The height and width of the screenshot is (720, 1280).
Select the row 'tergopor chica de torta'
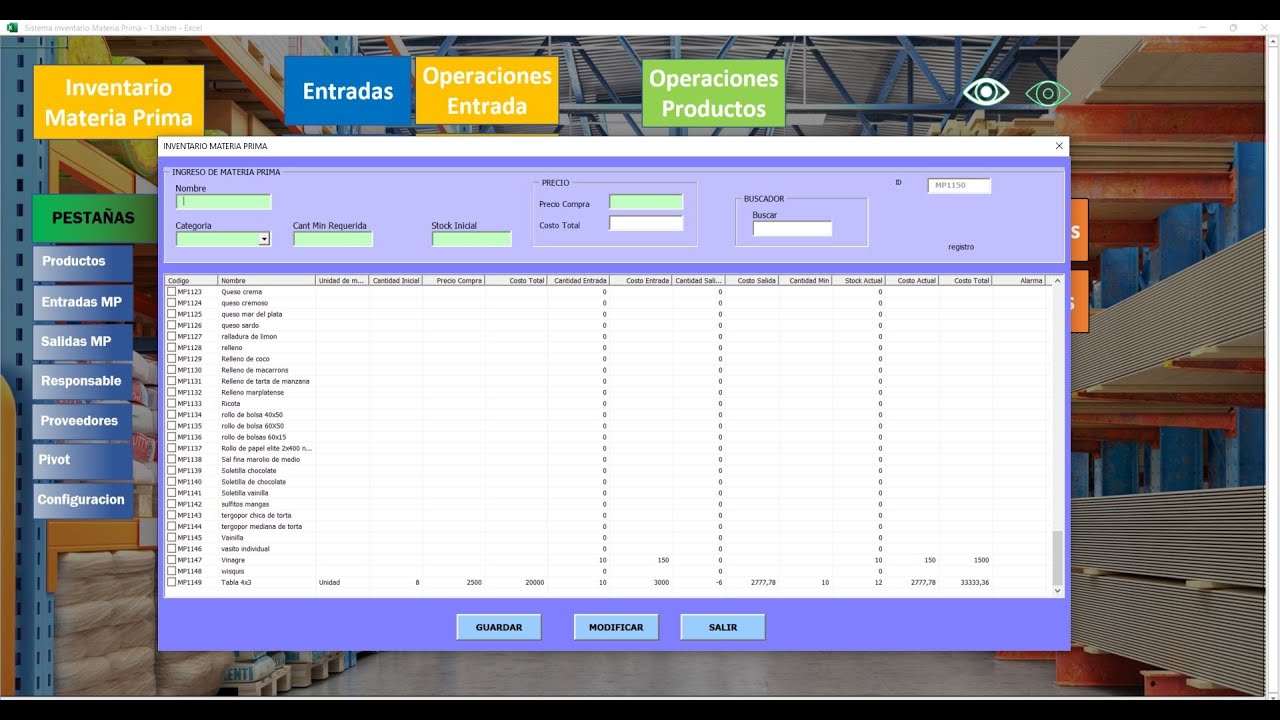click(x=608, y=515)
